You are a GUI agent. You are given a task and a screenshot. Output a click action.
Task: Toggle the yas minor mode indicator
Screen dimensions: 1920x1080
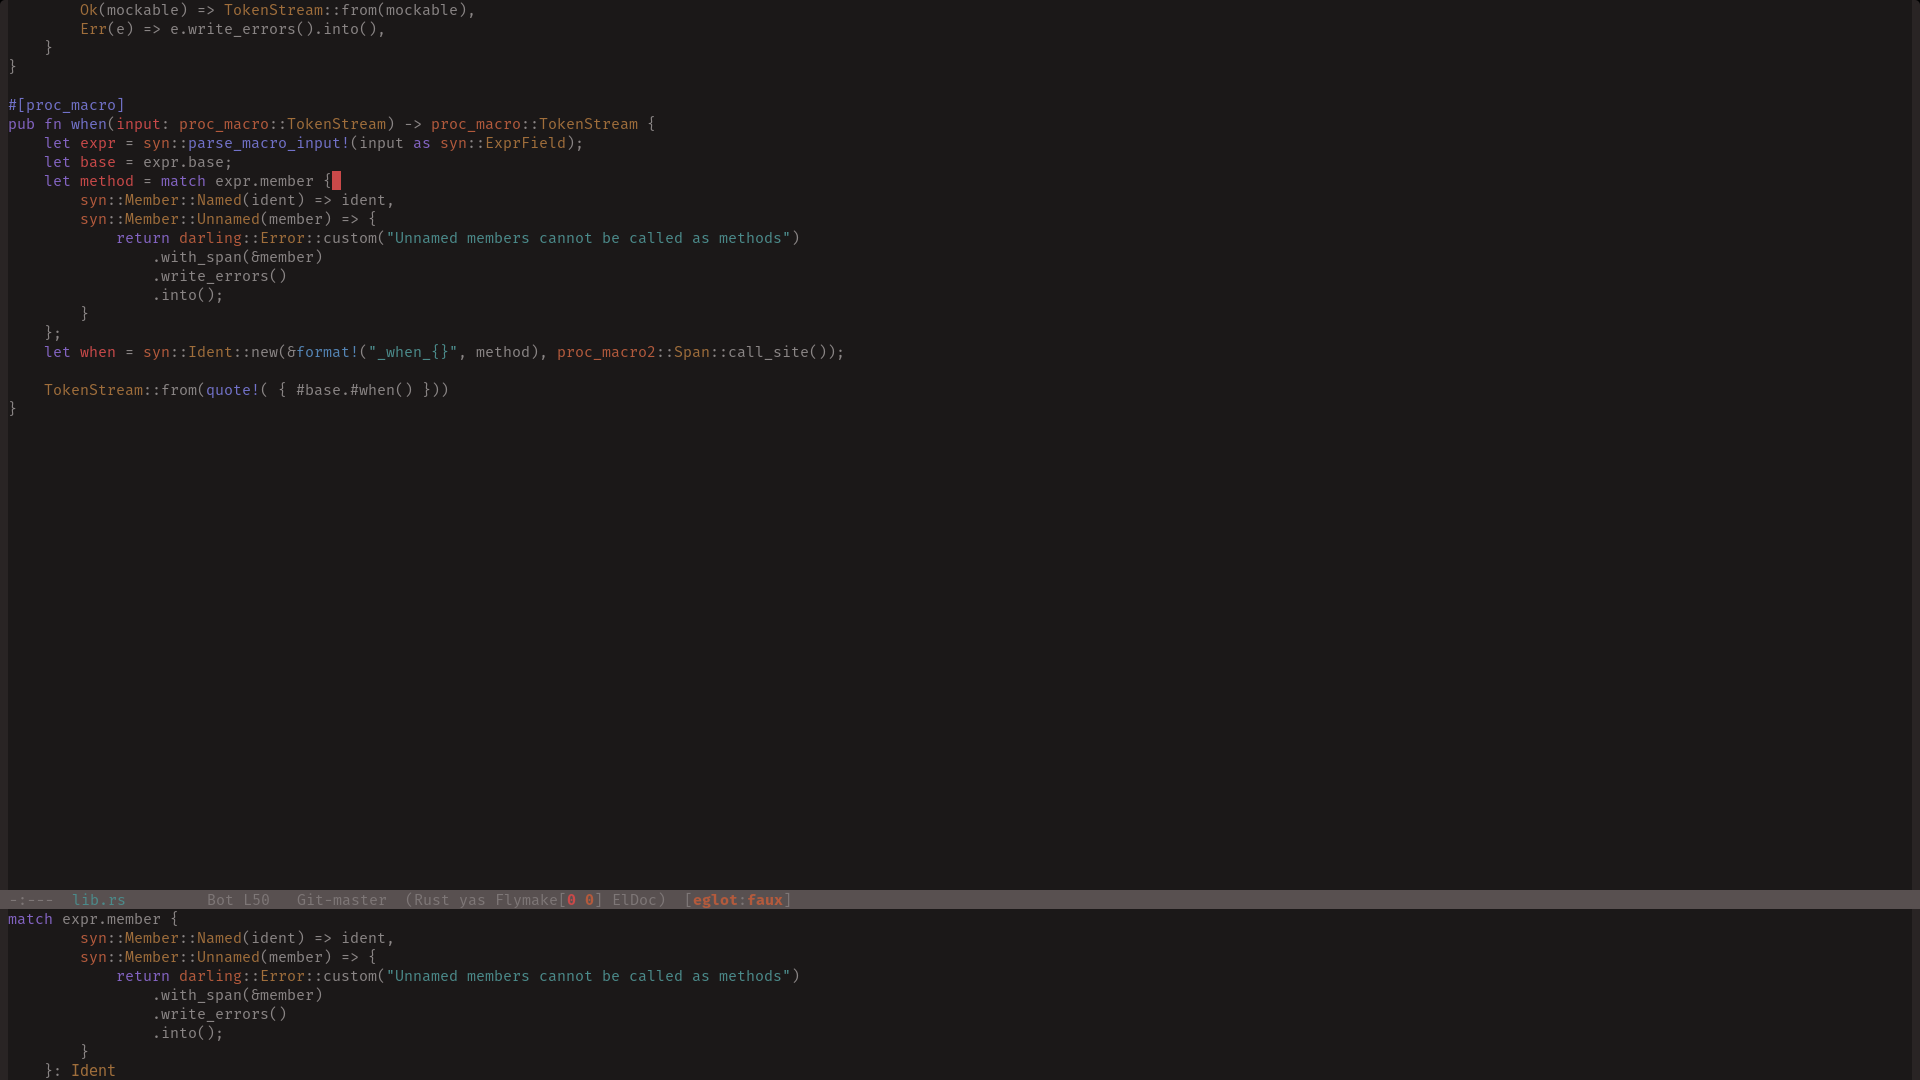472,900
